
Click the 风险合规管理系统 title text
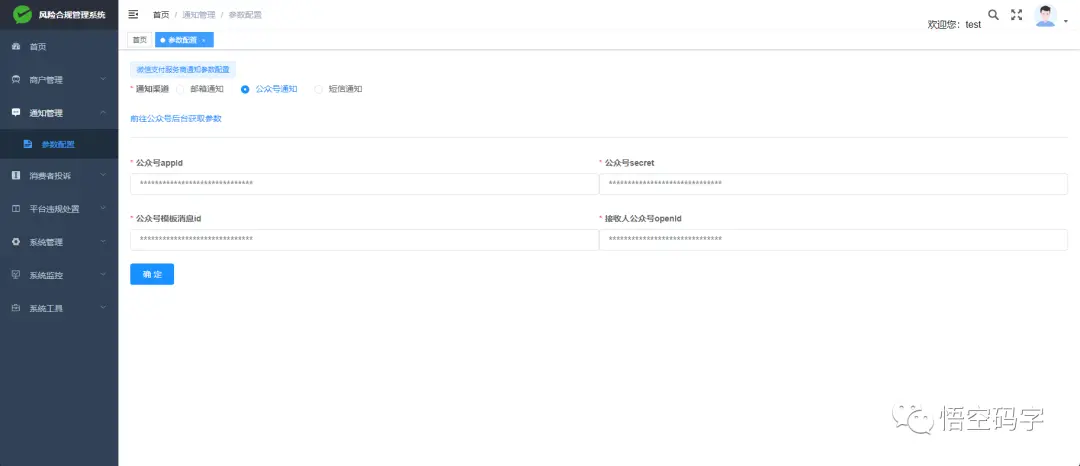[72, 14]
